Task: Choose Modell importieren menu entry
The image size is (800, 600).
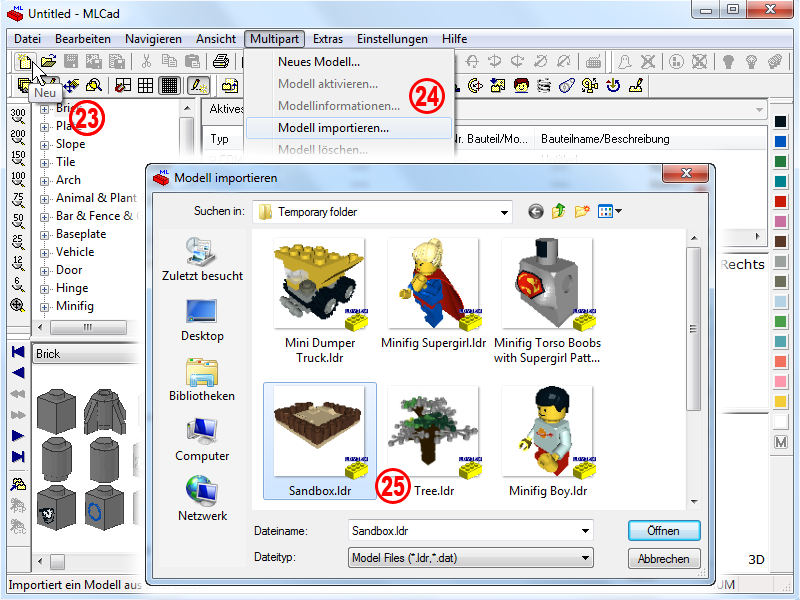Action: coord(349,128)
